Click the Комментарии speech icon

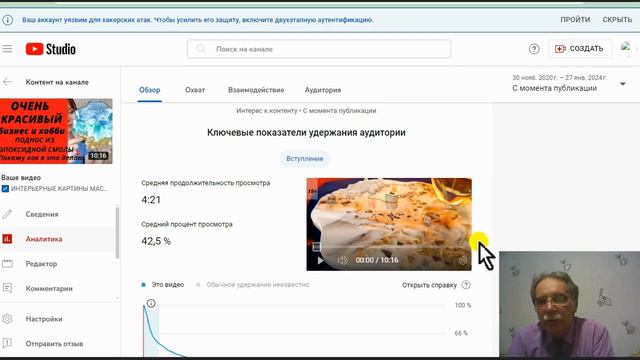[x=7, y=288]
